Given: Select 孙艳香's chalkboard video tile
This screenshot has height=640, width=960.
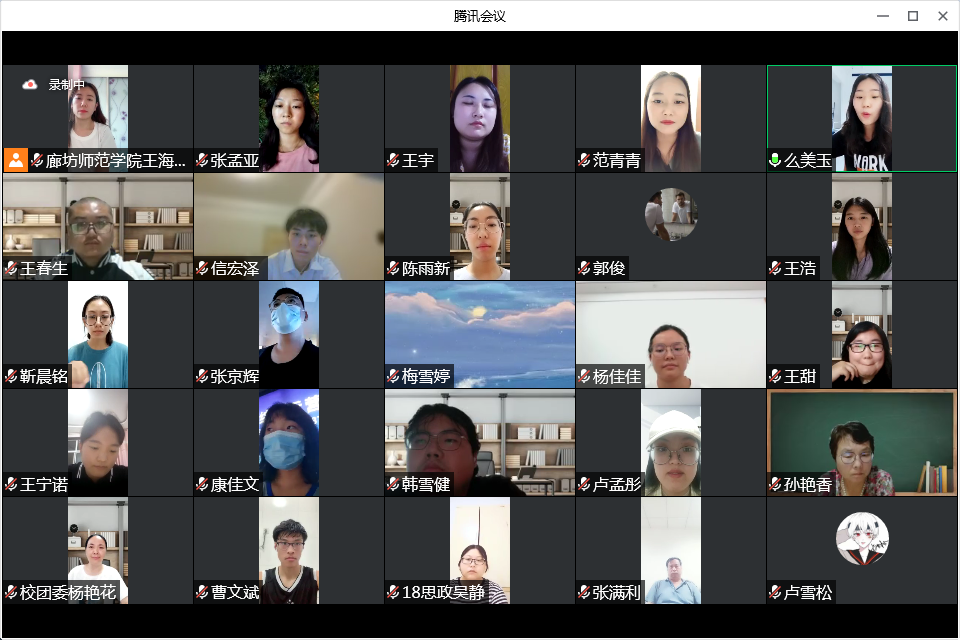Looking at the screenshot, I should click(861, 442).
